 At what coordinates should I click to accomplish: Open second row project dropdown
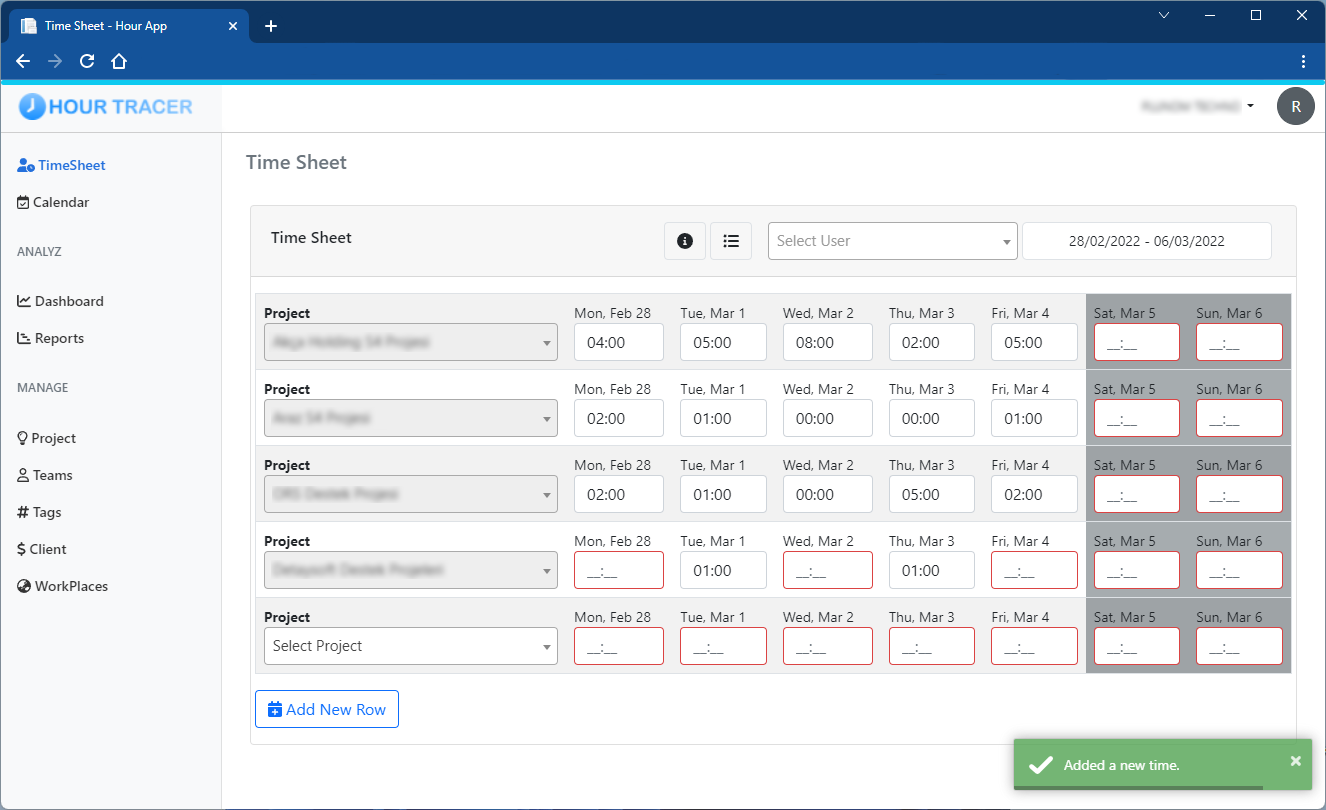[x=411, y=418]
